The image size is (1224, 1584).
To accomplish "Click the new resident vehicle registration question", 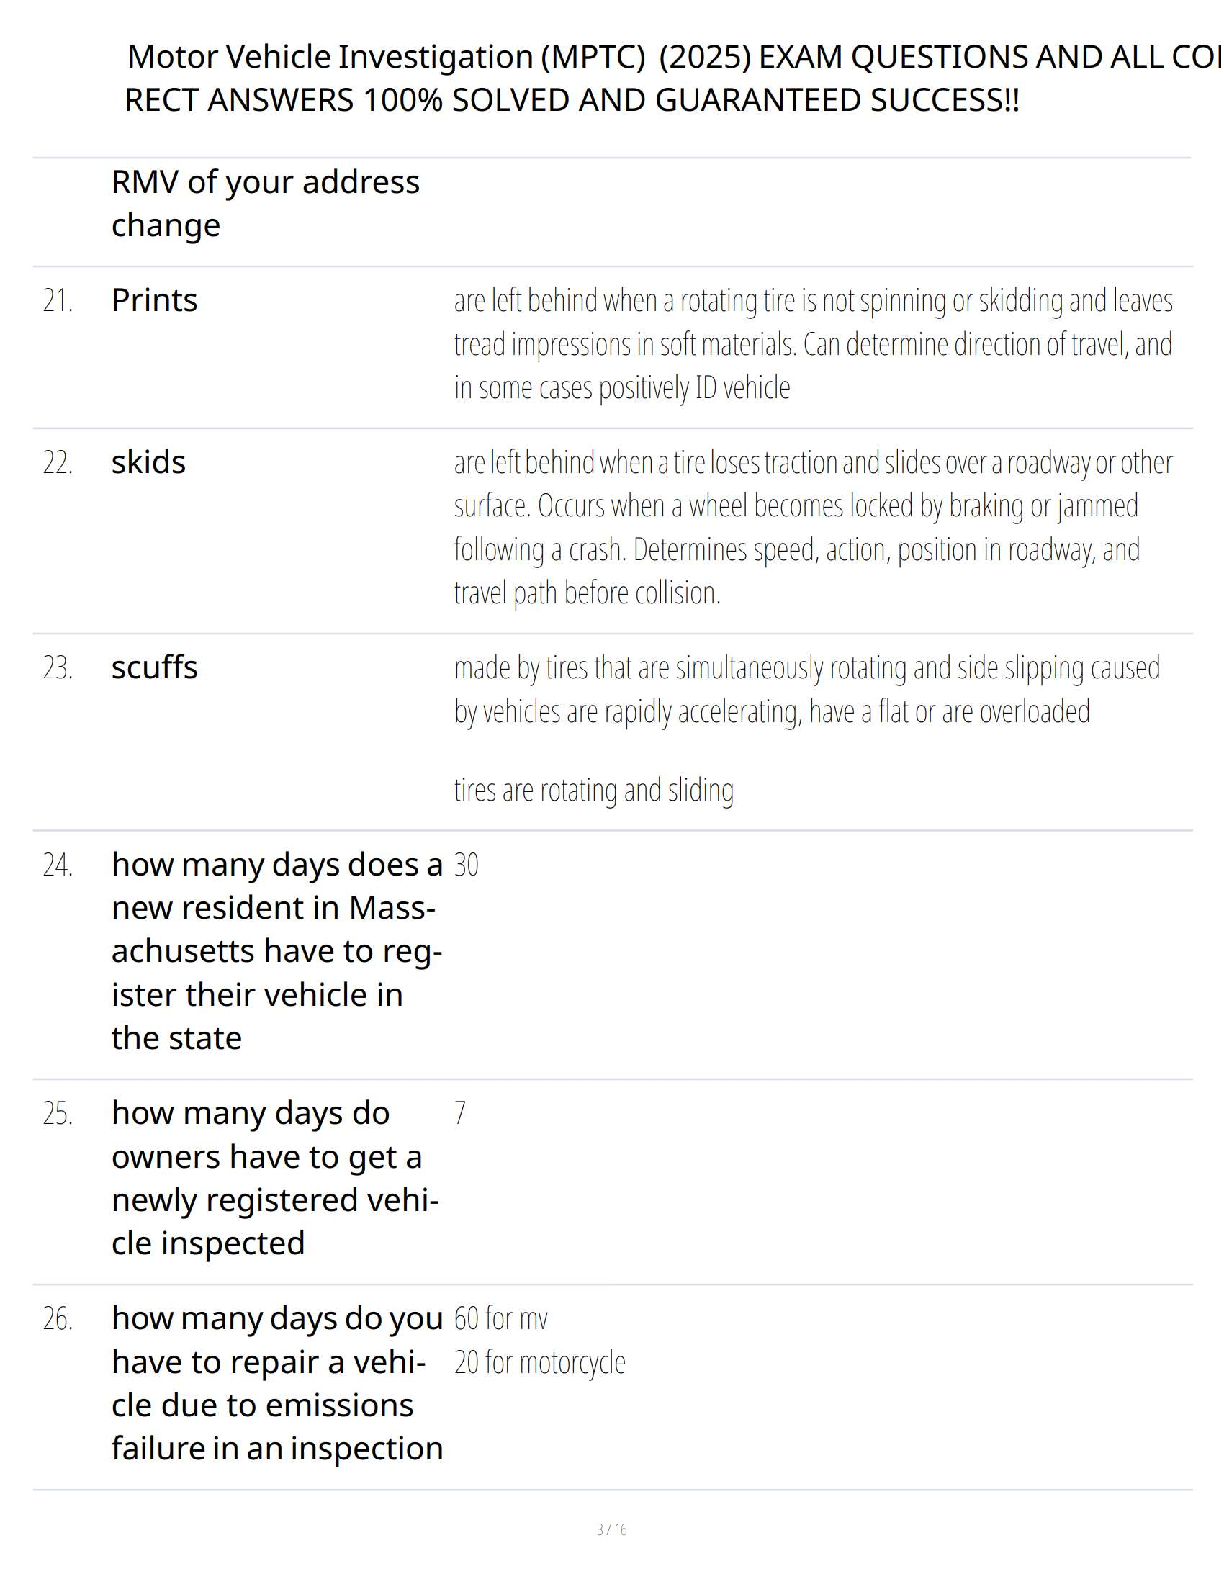I will click(x=275, y=951).
